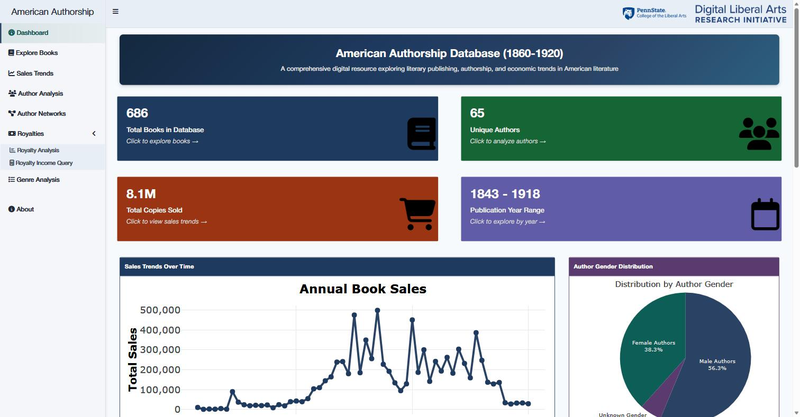Click the About info icon
Image resolution: width=800 pixels, height=417 pixels.
click(x=11, y=209)
